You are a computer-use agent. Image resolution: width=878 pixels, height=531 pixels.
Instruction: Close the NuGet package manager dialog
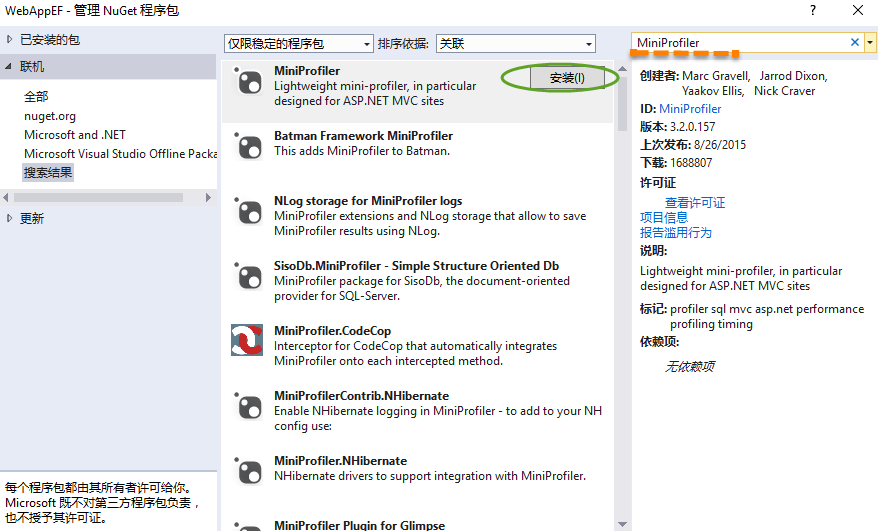click(858, 10)
